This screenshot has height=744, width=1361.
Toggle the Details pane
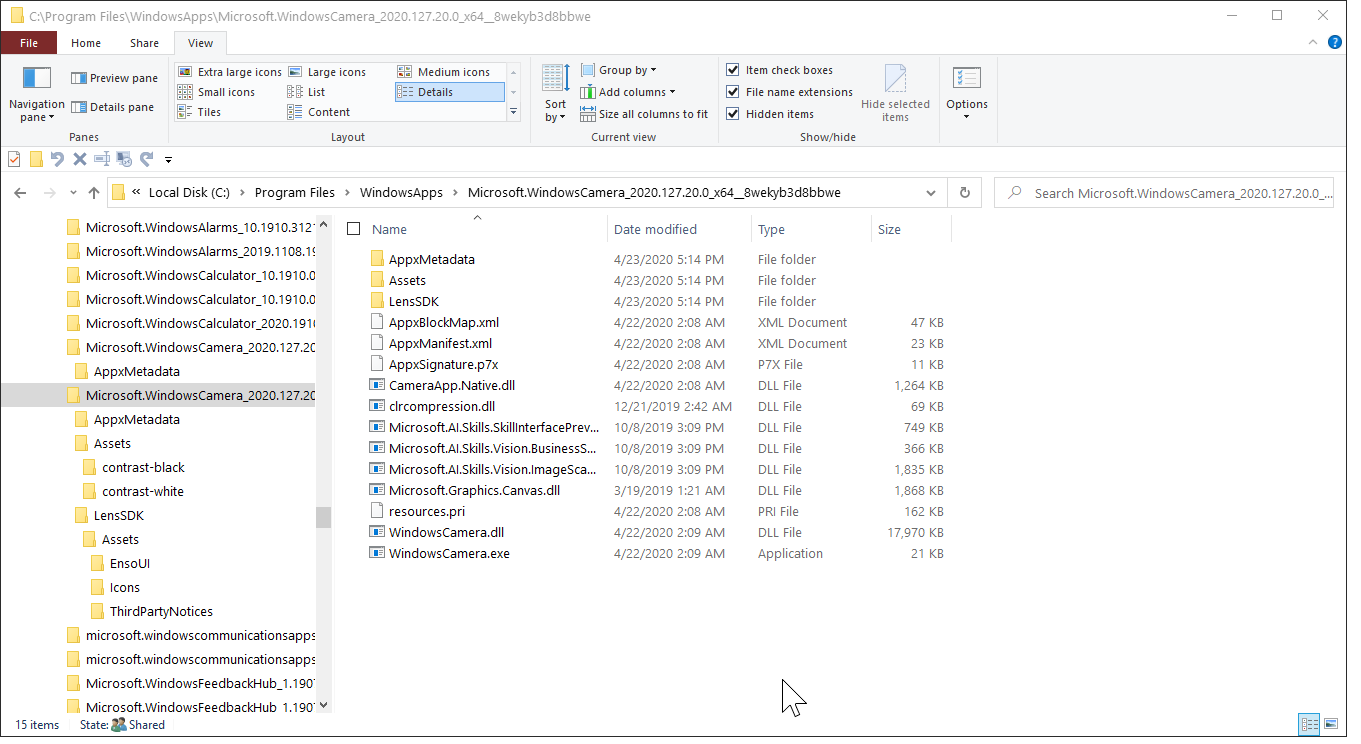click(x=112, y=107)
